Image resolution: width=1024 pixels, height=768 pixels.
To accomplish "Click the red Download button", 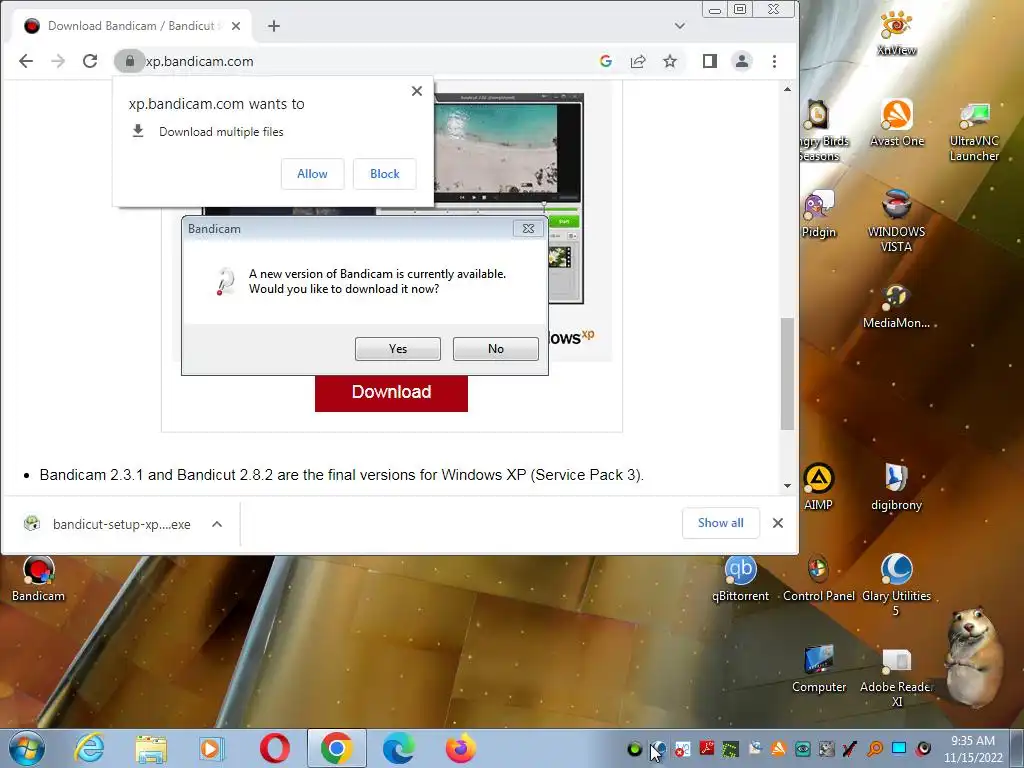I will 391,392.
